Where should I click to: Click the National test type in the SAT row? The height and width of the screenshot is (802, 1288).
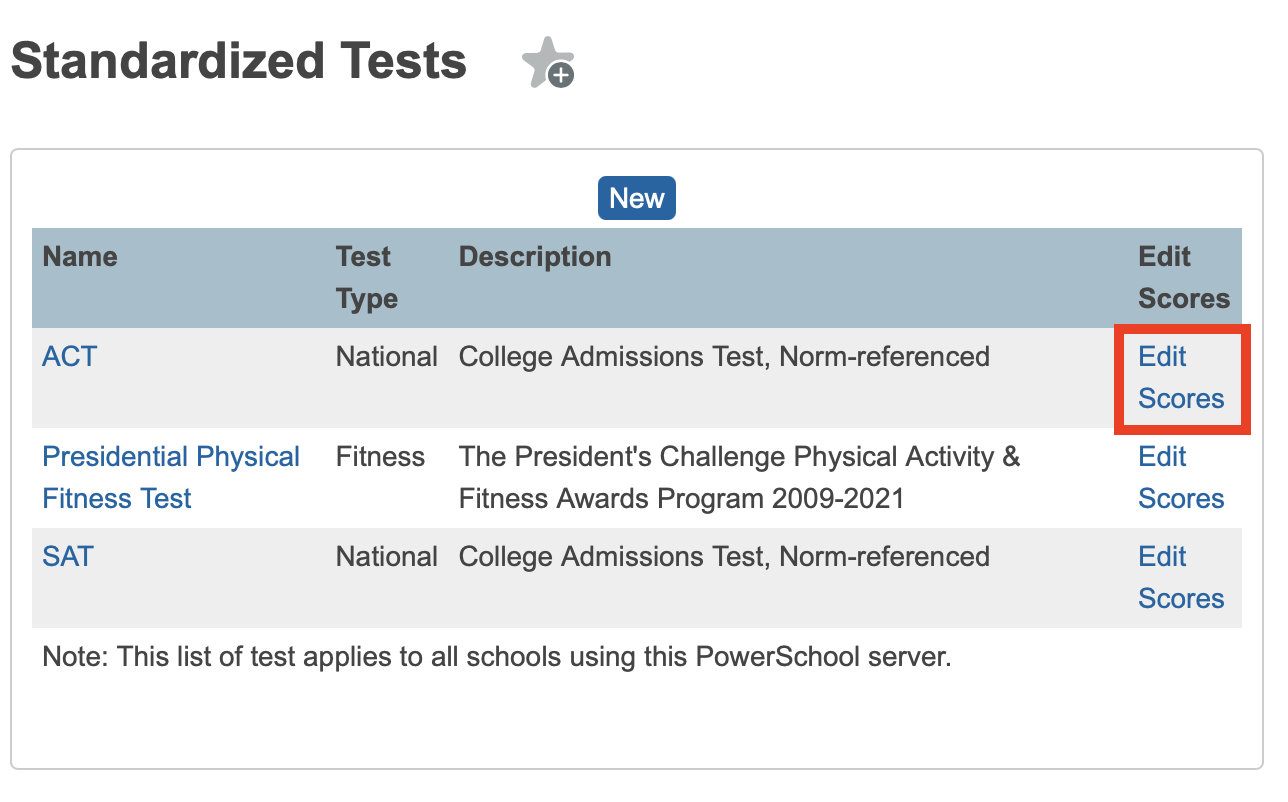pos(387,557)
